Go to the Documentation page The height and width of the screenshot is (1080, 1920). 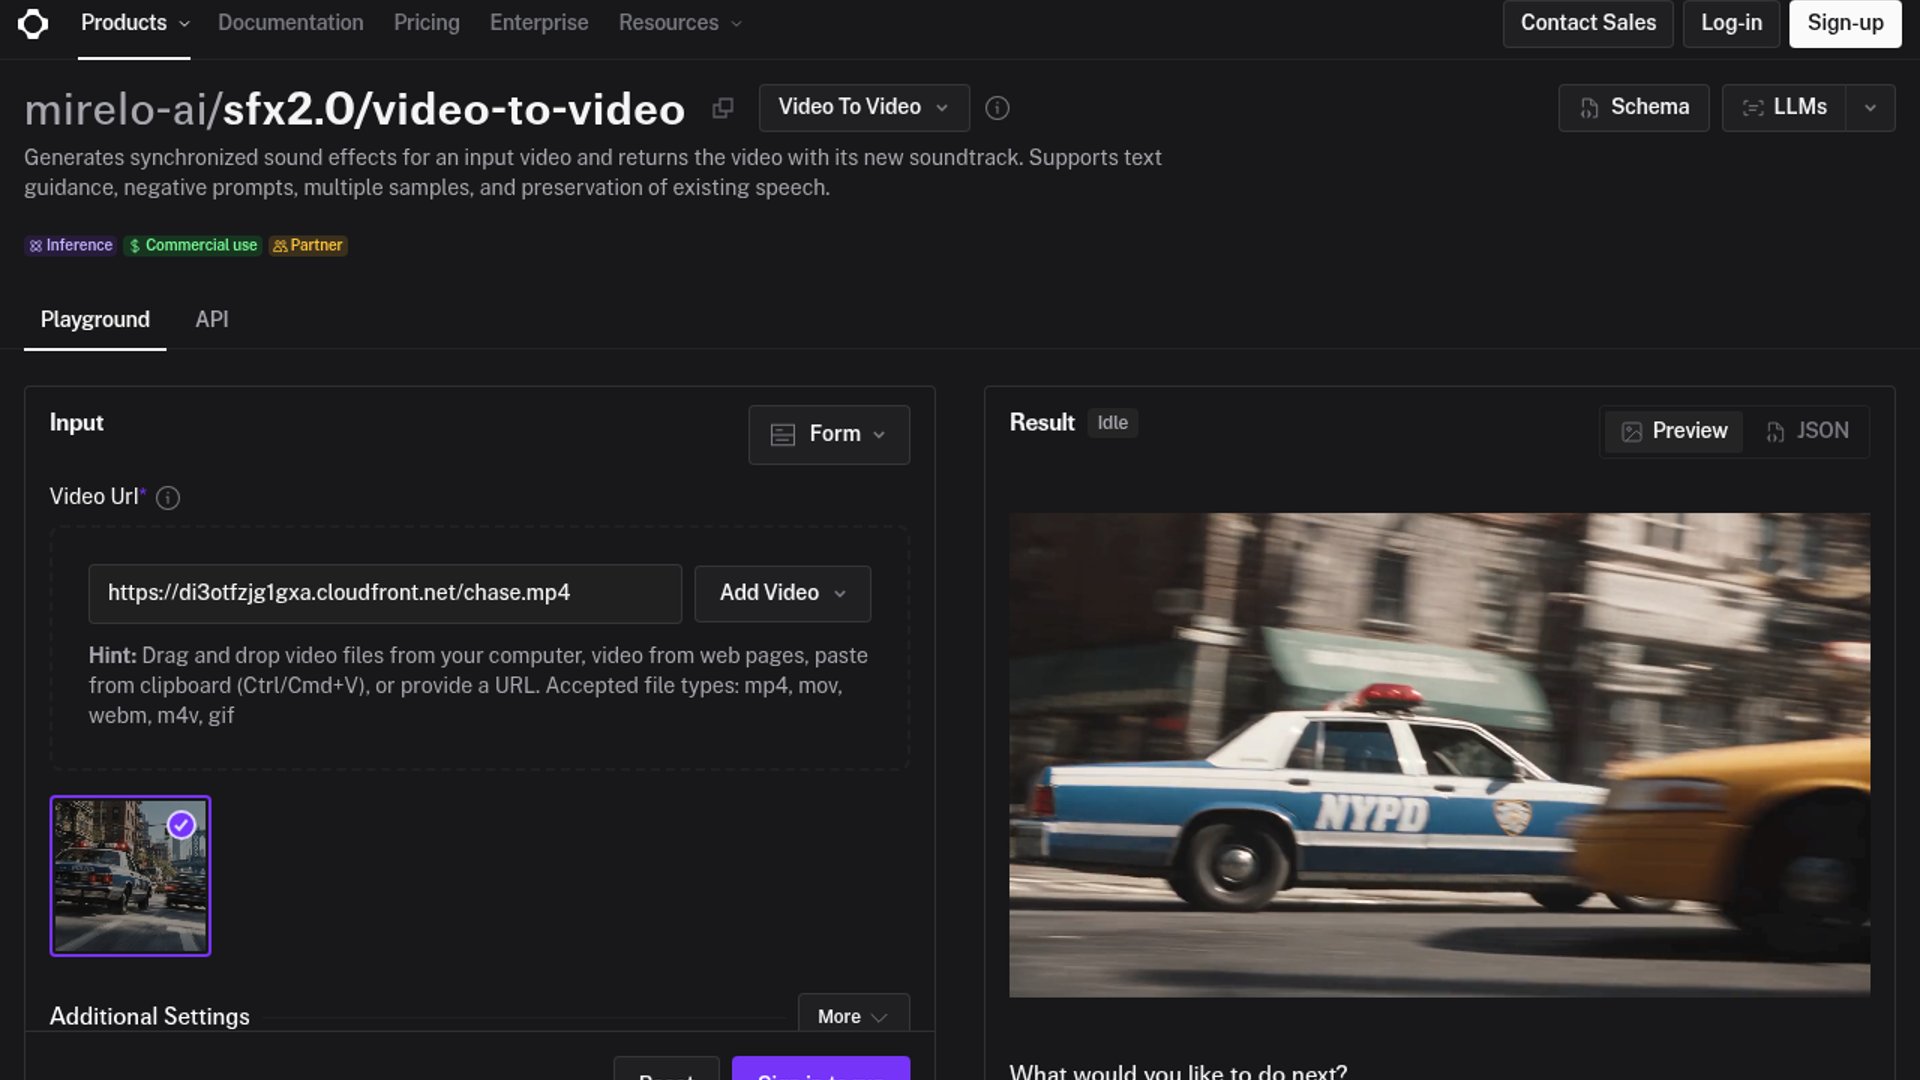point(291,23)
